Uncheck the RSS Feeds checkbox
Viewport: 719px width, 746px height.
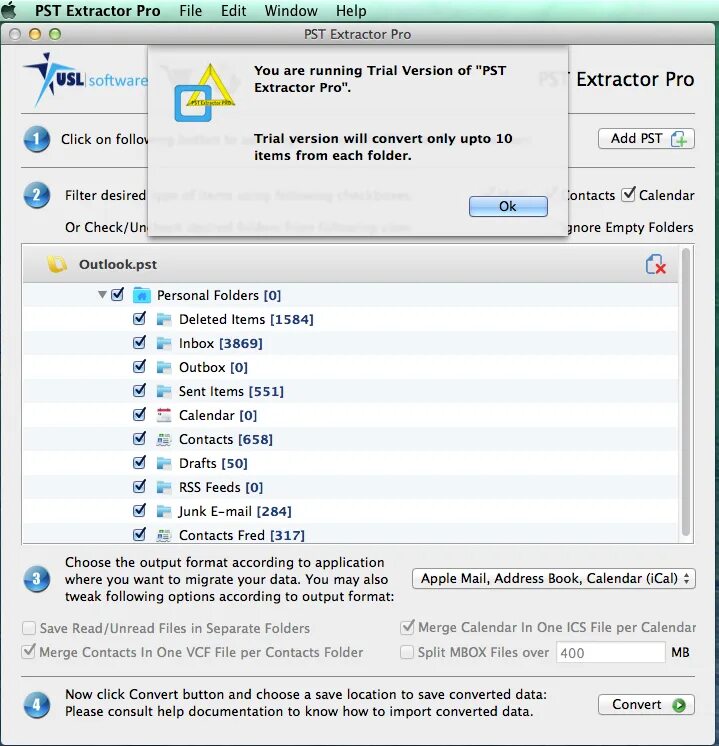[x=139, y=486]
